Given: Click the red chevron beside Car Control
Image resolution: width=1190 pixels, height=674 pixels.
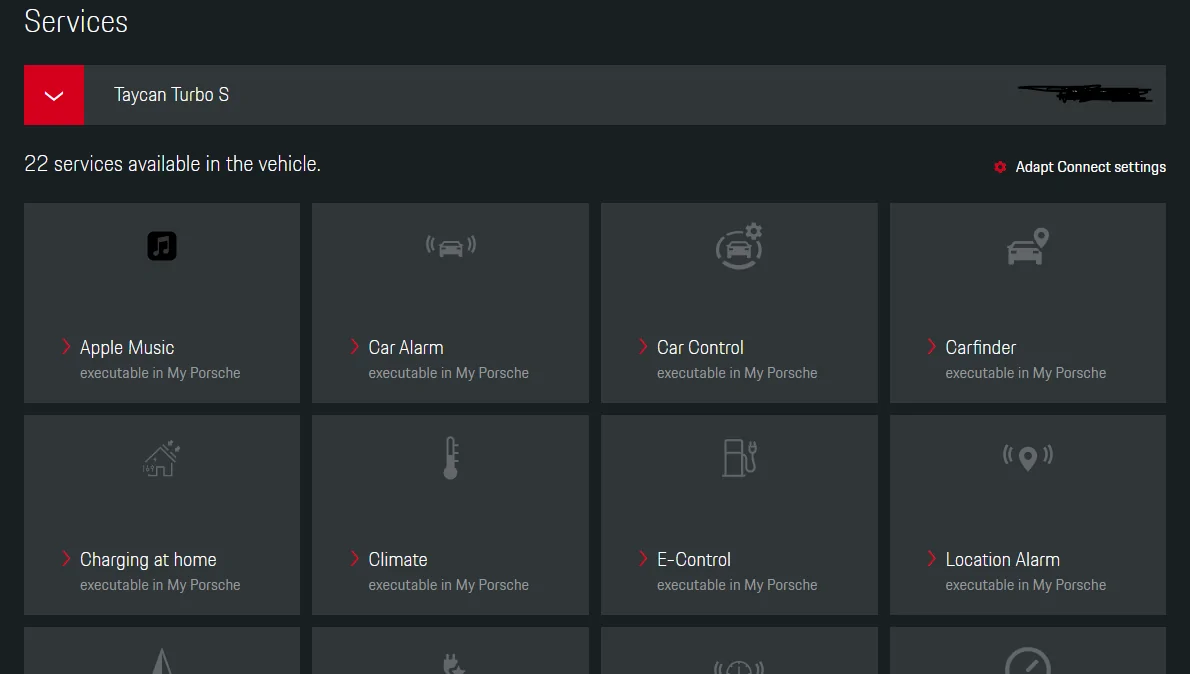Looking at the screenshot, I should [x=643, y=347].
